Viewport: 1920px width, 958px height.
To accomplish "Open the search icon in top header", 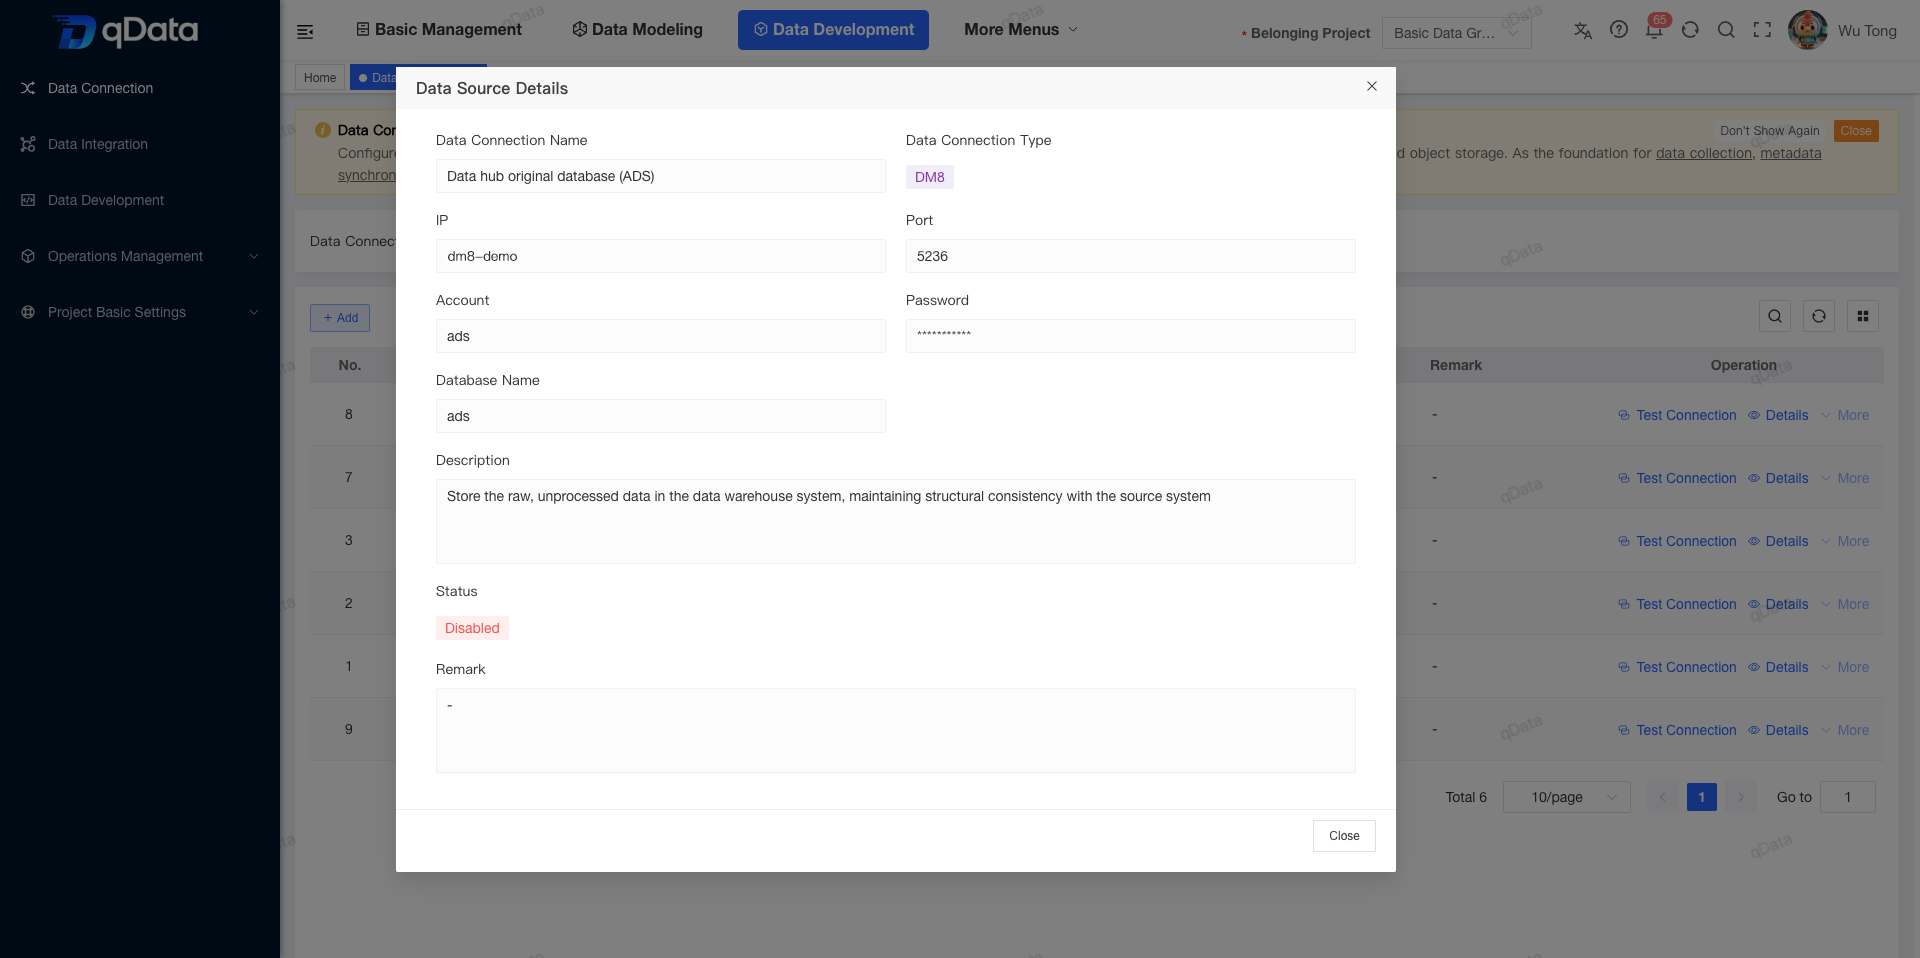I will coord(1726,30).
